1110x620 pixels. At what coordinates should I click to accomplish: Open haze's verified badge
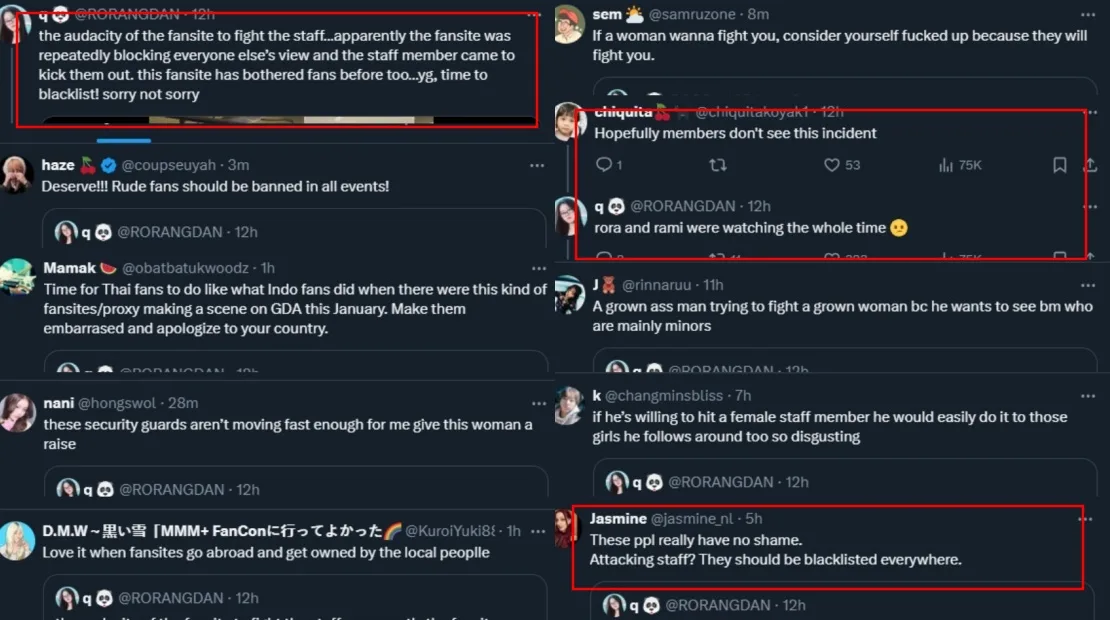click(110, 165)
